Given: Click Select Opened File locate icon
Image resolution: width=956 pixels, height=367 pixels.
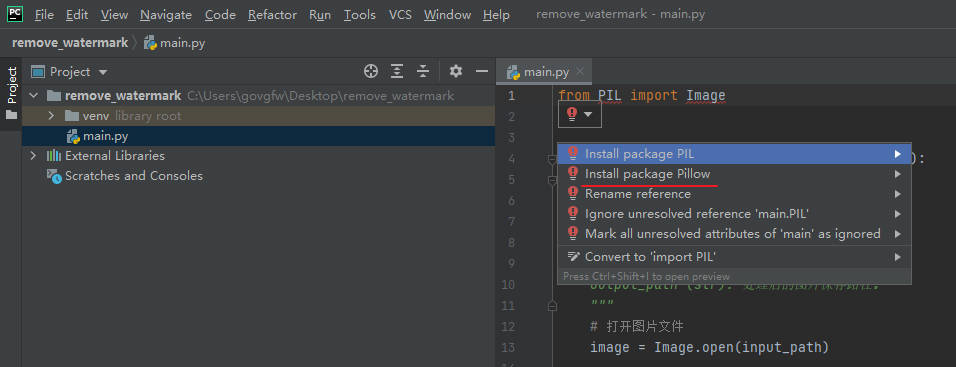Looking at the screenshot, I should pyautogui.click(x=371, y=71).
